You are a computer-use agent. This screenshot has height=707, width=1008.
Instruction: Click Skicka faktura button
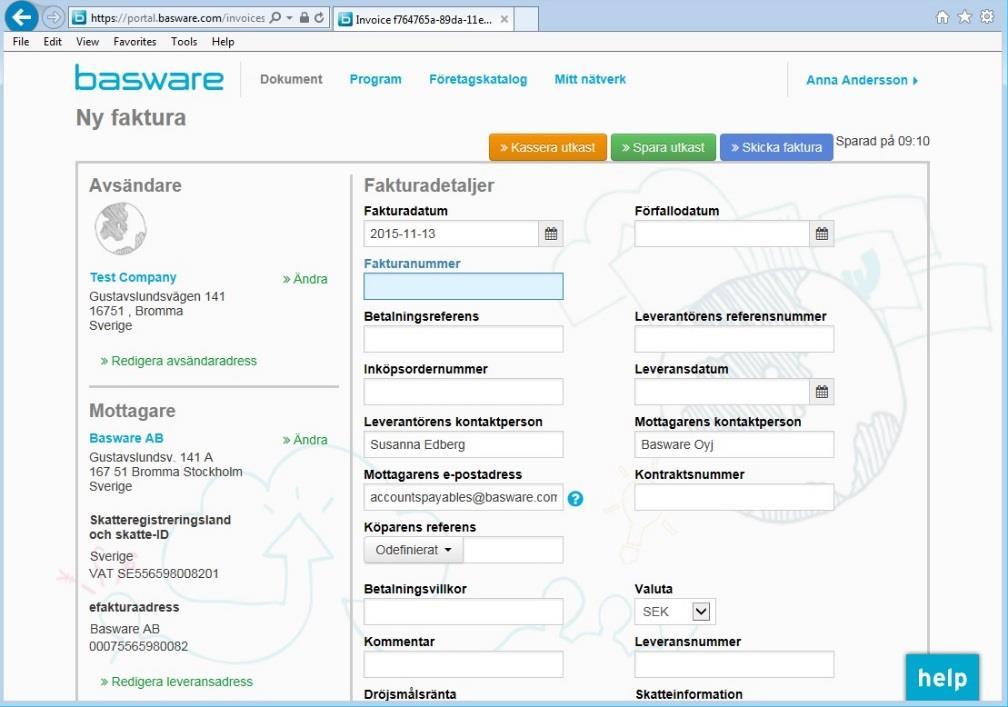[x=777, y=147]
